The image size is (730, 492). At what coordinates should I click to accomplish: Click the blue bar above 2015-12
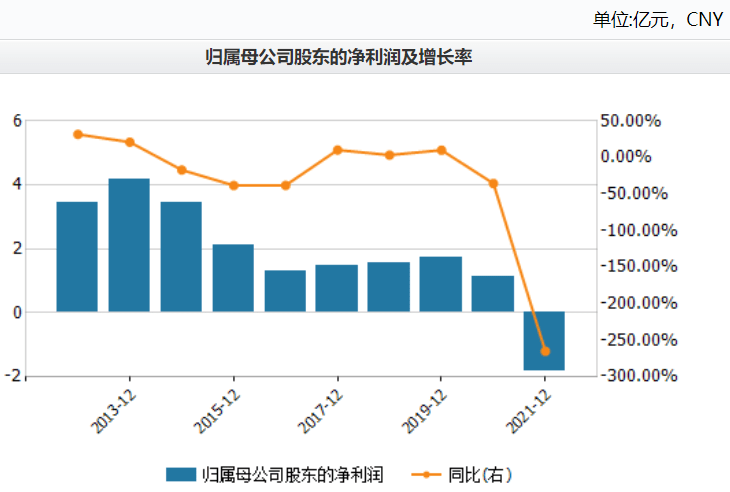click(x=233, y=278)
